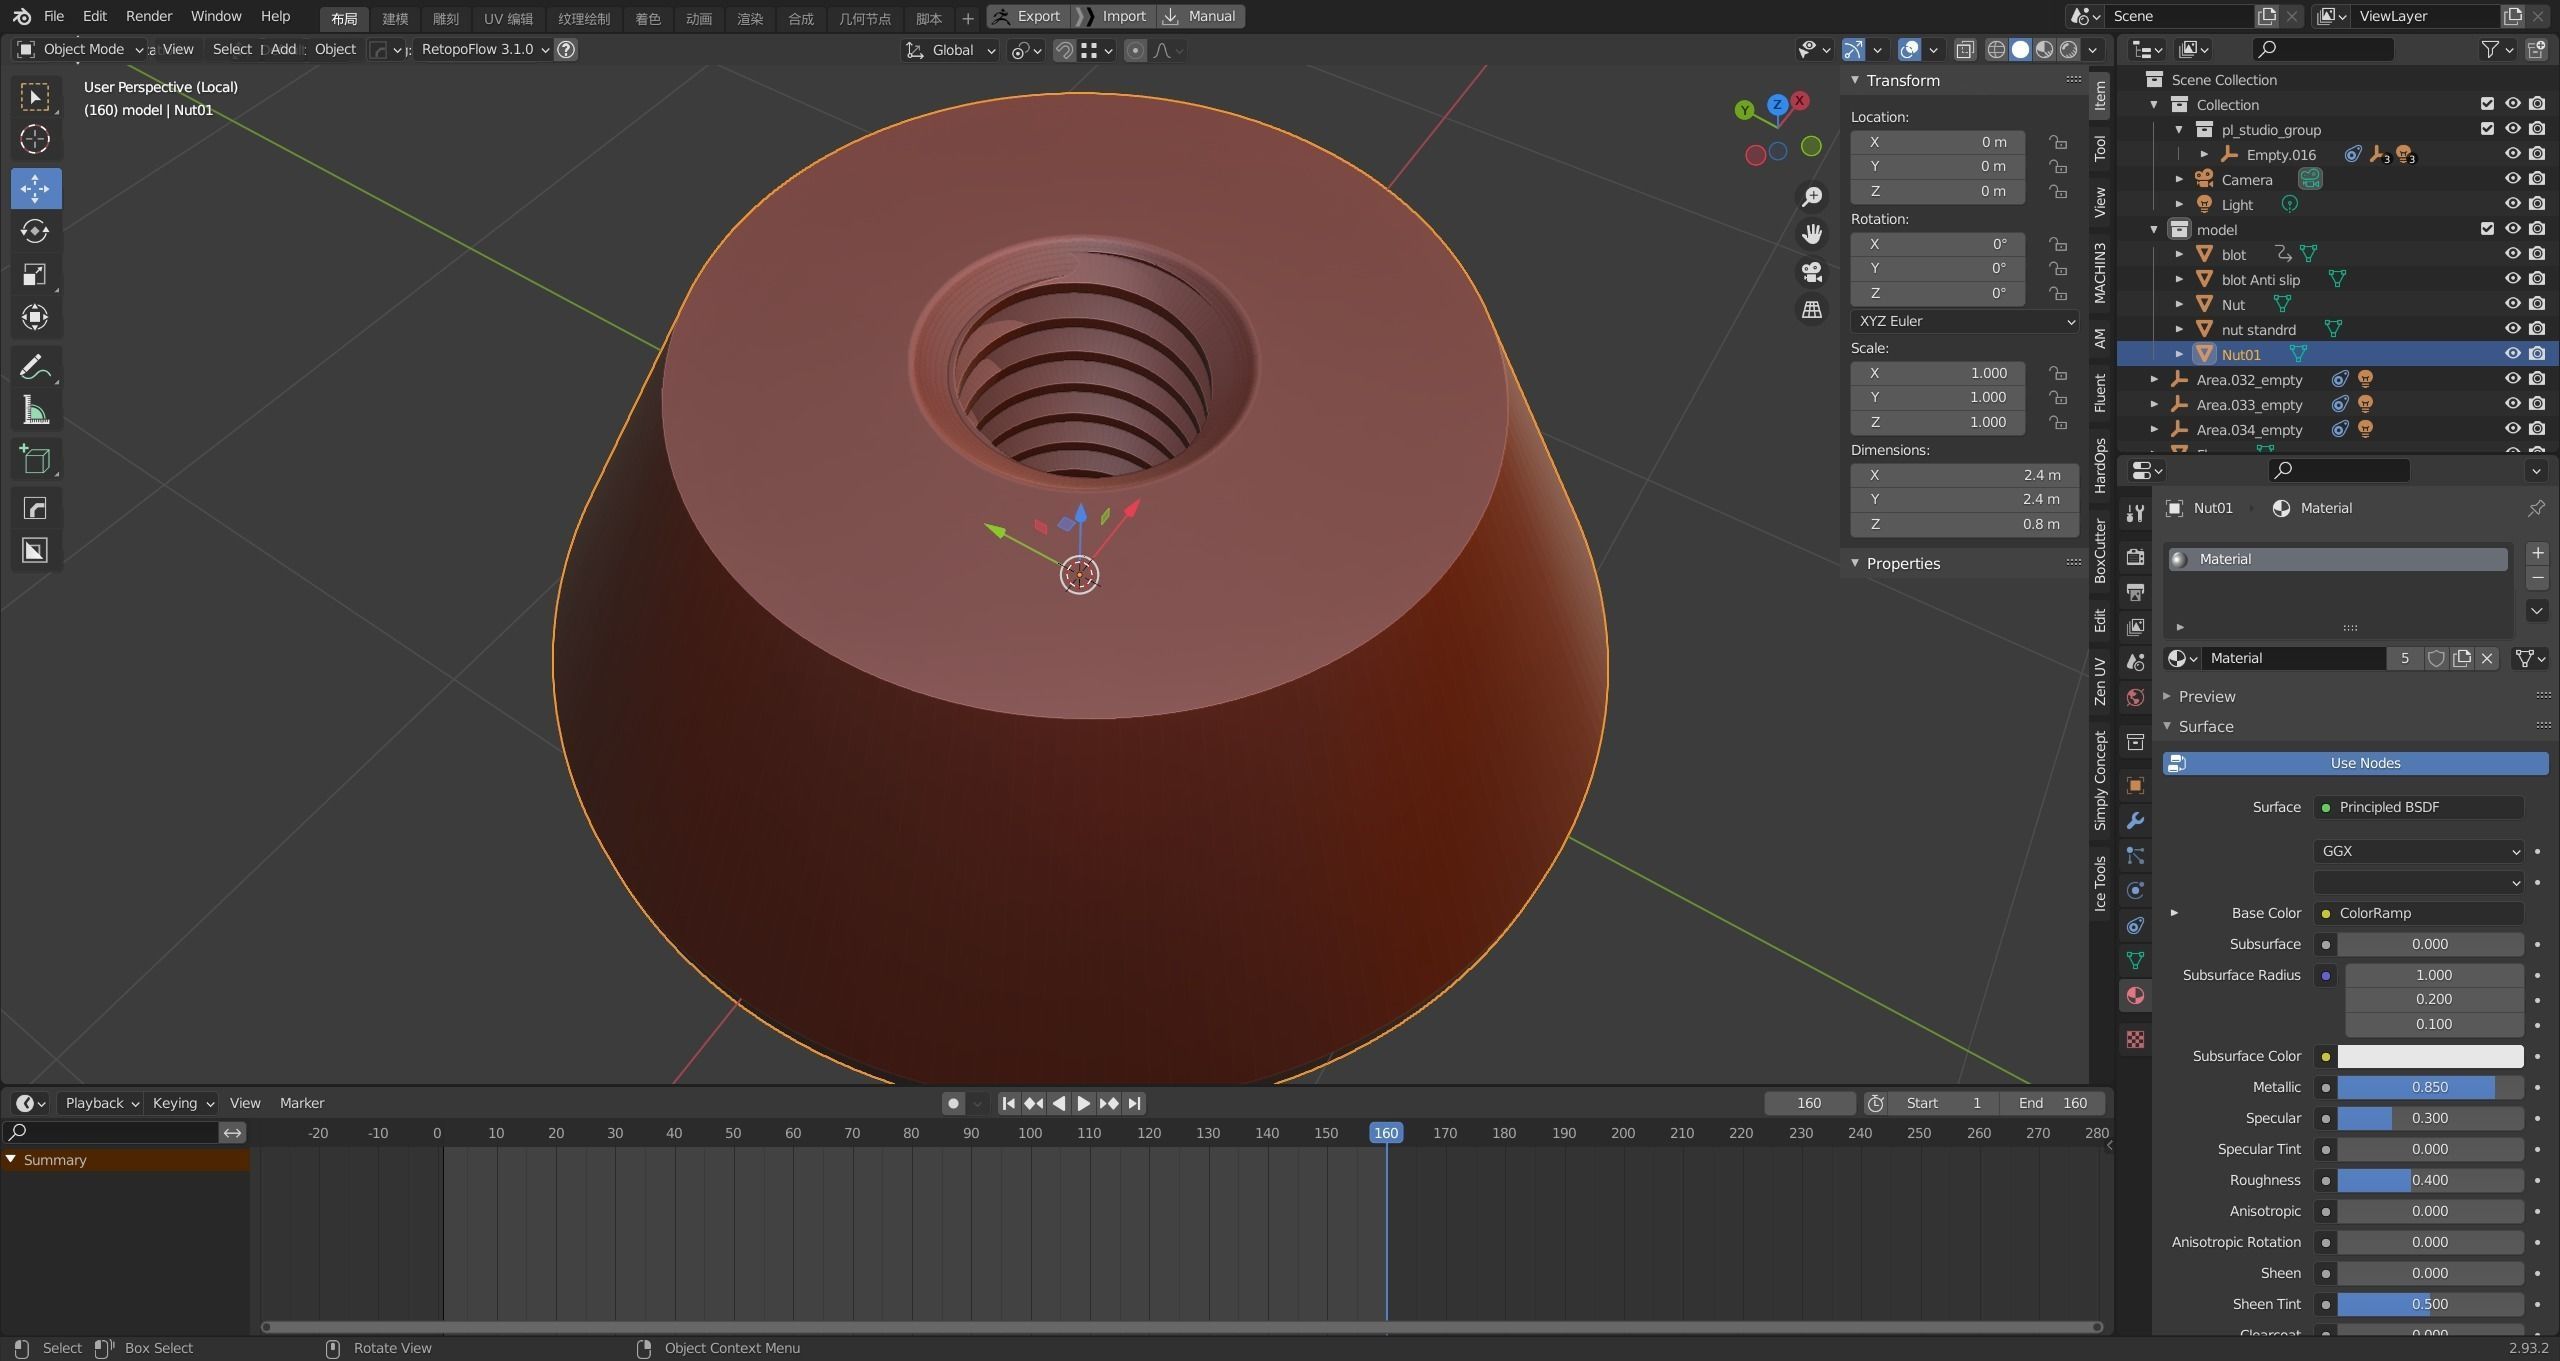Screen dimensions: 2560x1361
Task: Toggle visibility of the Camera object
Action: tap(2512, 179)
